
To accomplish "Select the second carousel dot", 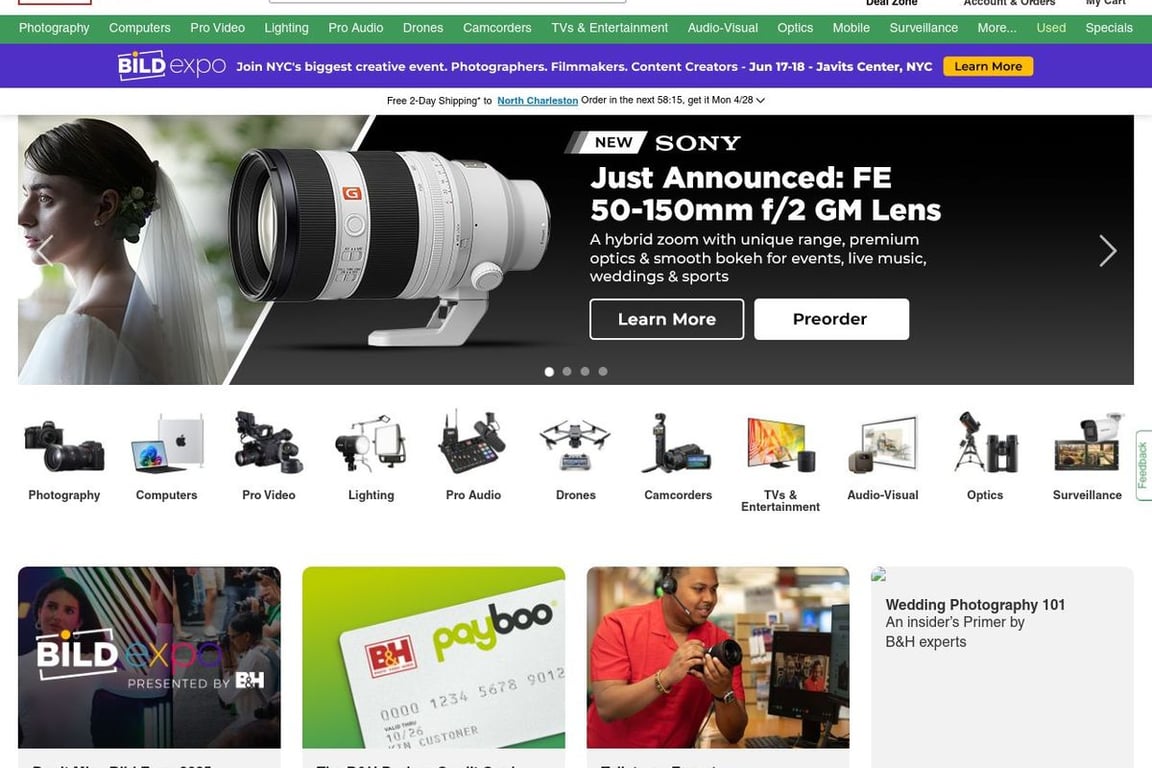I will pos(567,372).
